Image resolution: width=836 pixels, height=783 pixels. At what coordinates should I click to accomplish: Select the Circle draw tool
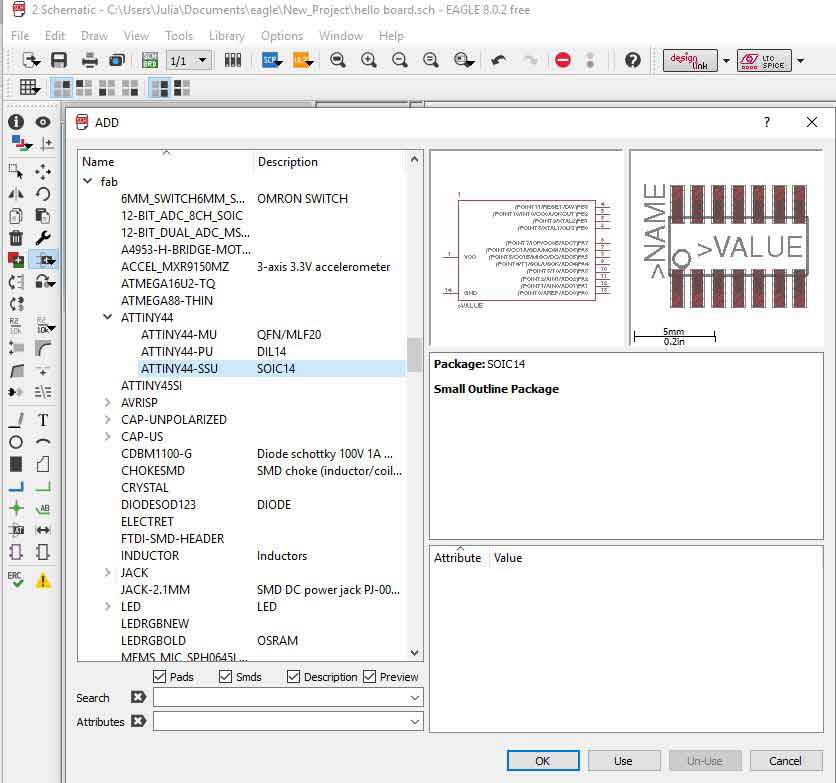16,442
